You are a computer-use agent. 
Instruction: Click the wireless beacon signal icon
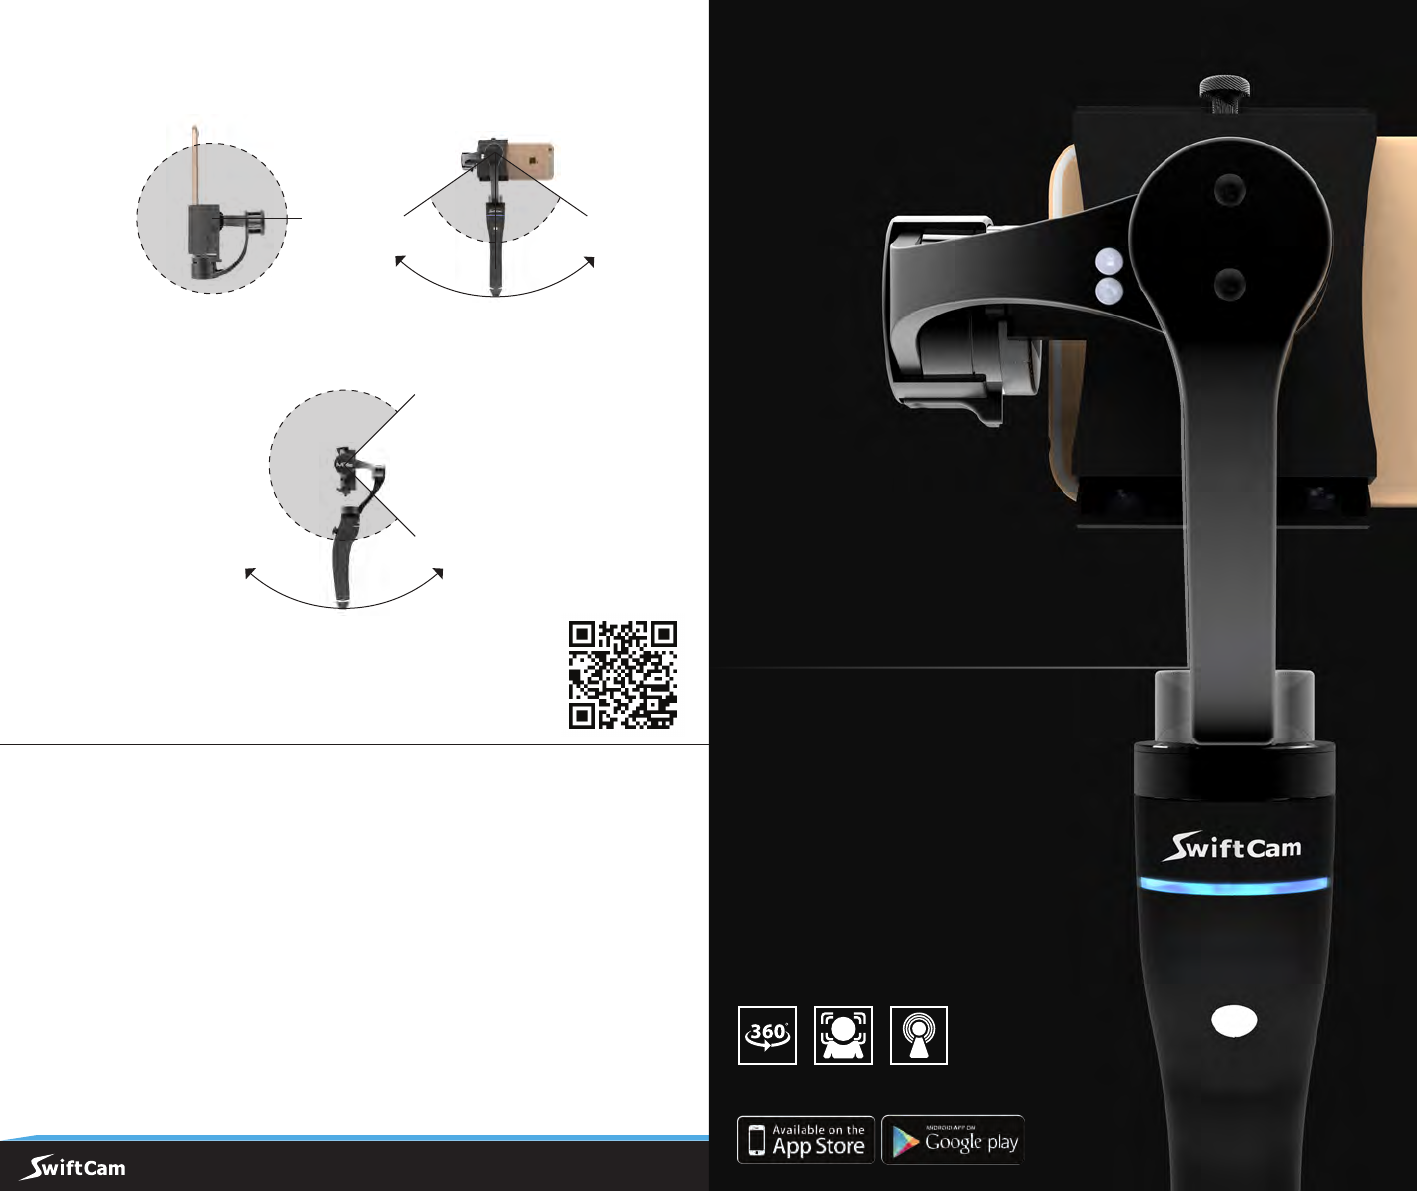tap(919, 1035)
